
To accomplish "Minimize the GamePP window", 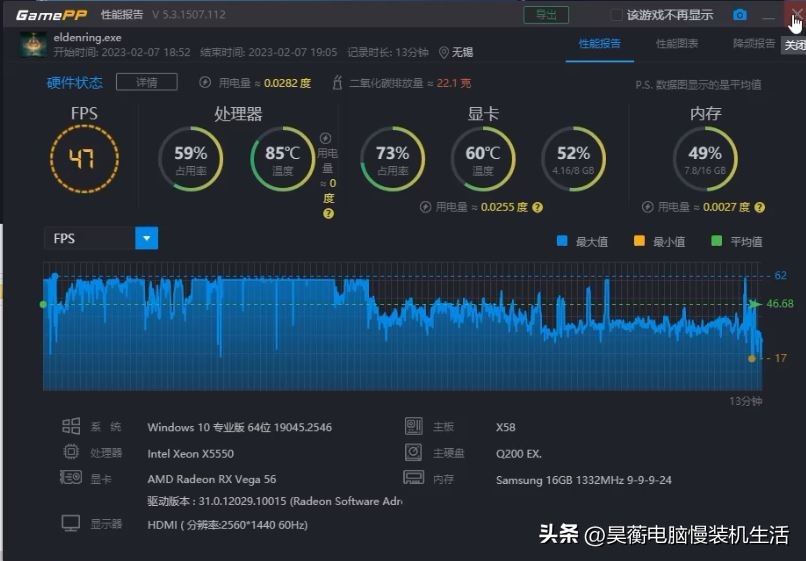I will coord(768,17).
